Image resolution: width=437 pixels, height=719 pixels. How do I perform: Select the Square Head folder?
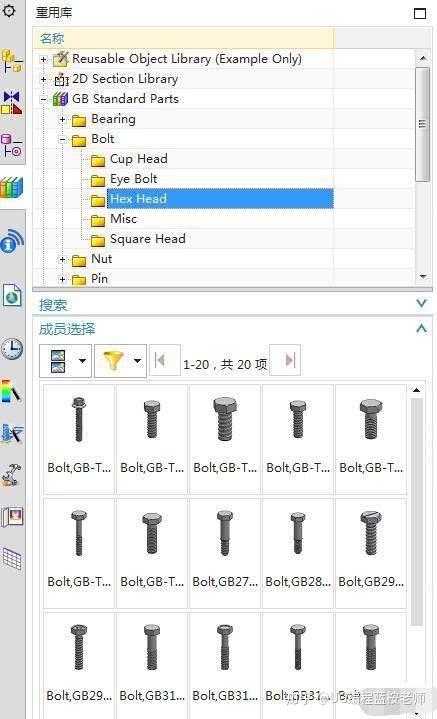coord(148,239)
